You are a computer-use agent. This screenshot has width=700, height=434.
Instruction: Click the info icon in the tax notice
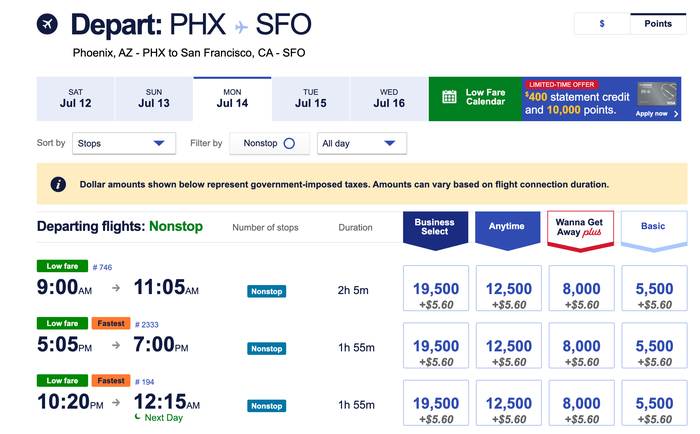(x=58, y=184)
